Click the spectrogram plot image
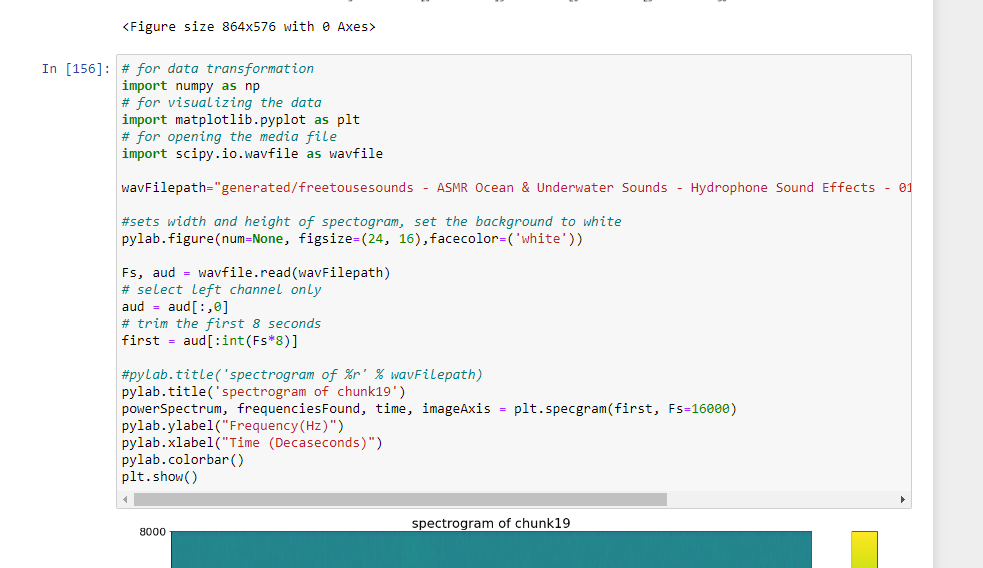The height and width of the screenshot is (568, 983). (x=492, y=550)
